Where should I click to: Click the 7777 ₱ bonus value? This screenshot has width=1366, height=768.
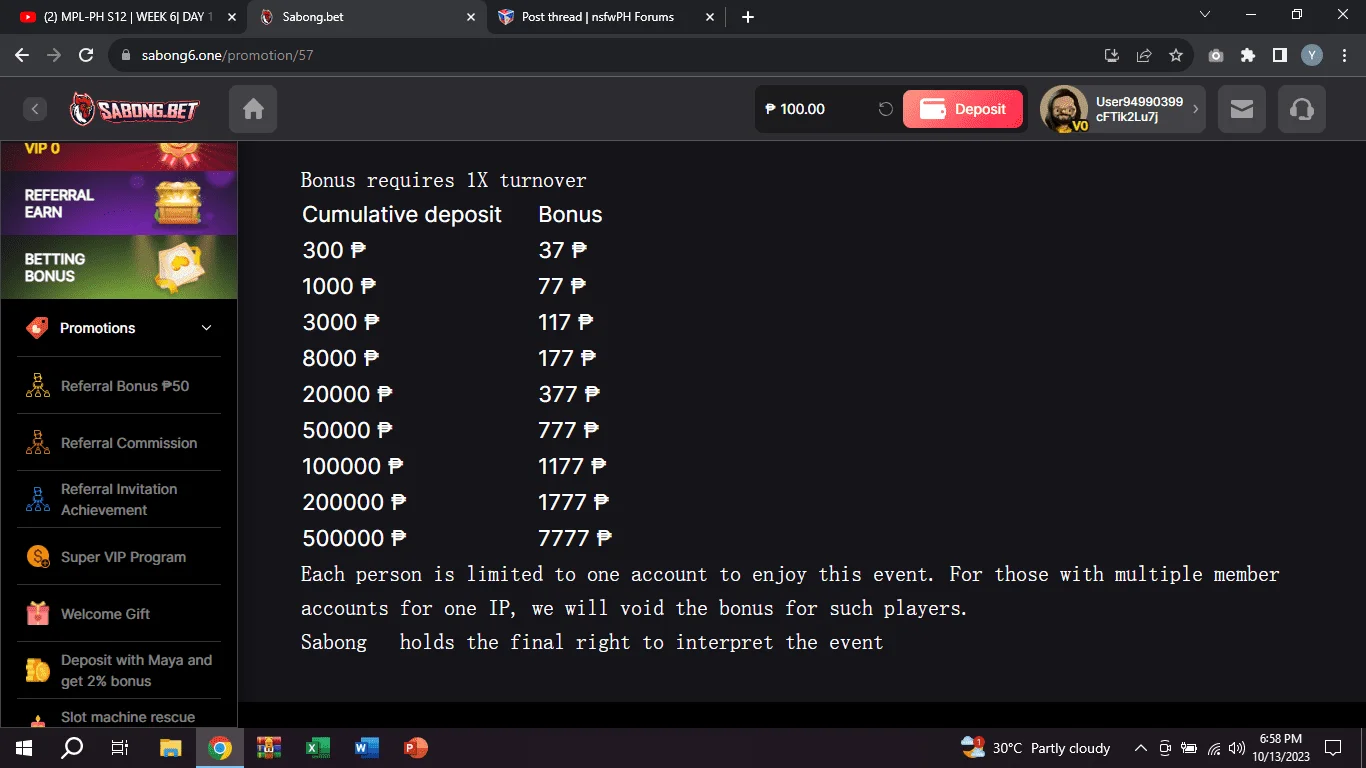pyautogui.click(x=574, y=538)
